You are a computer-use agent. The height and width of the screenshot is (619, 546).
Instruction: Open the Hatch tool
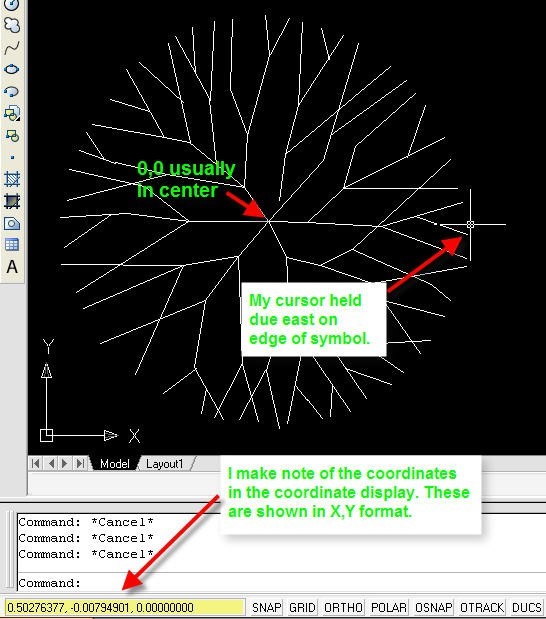[x=12, y=179]
